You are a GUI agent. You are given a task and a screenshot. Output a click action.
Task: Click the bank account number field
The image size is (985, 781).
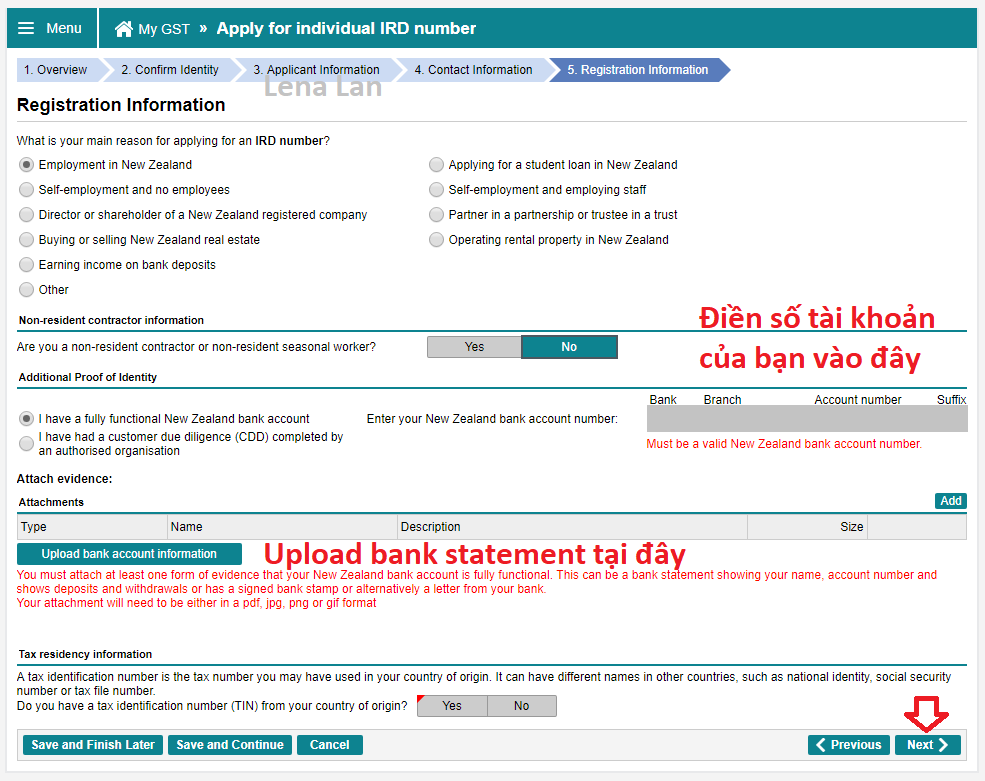(807, 418)
